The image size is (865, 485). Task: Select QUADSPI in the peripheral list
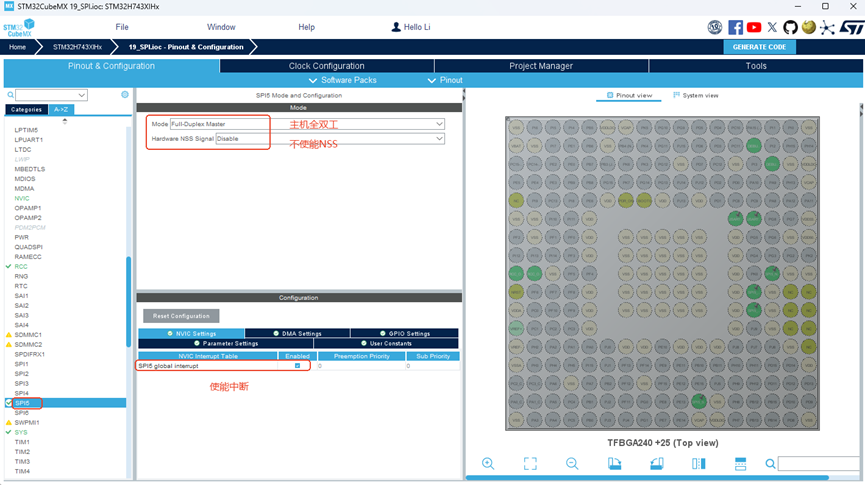coord(29,247)
